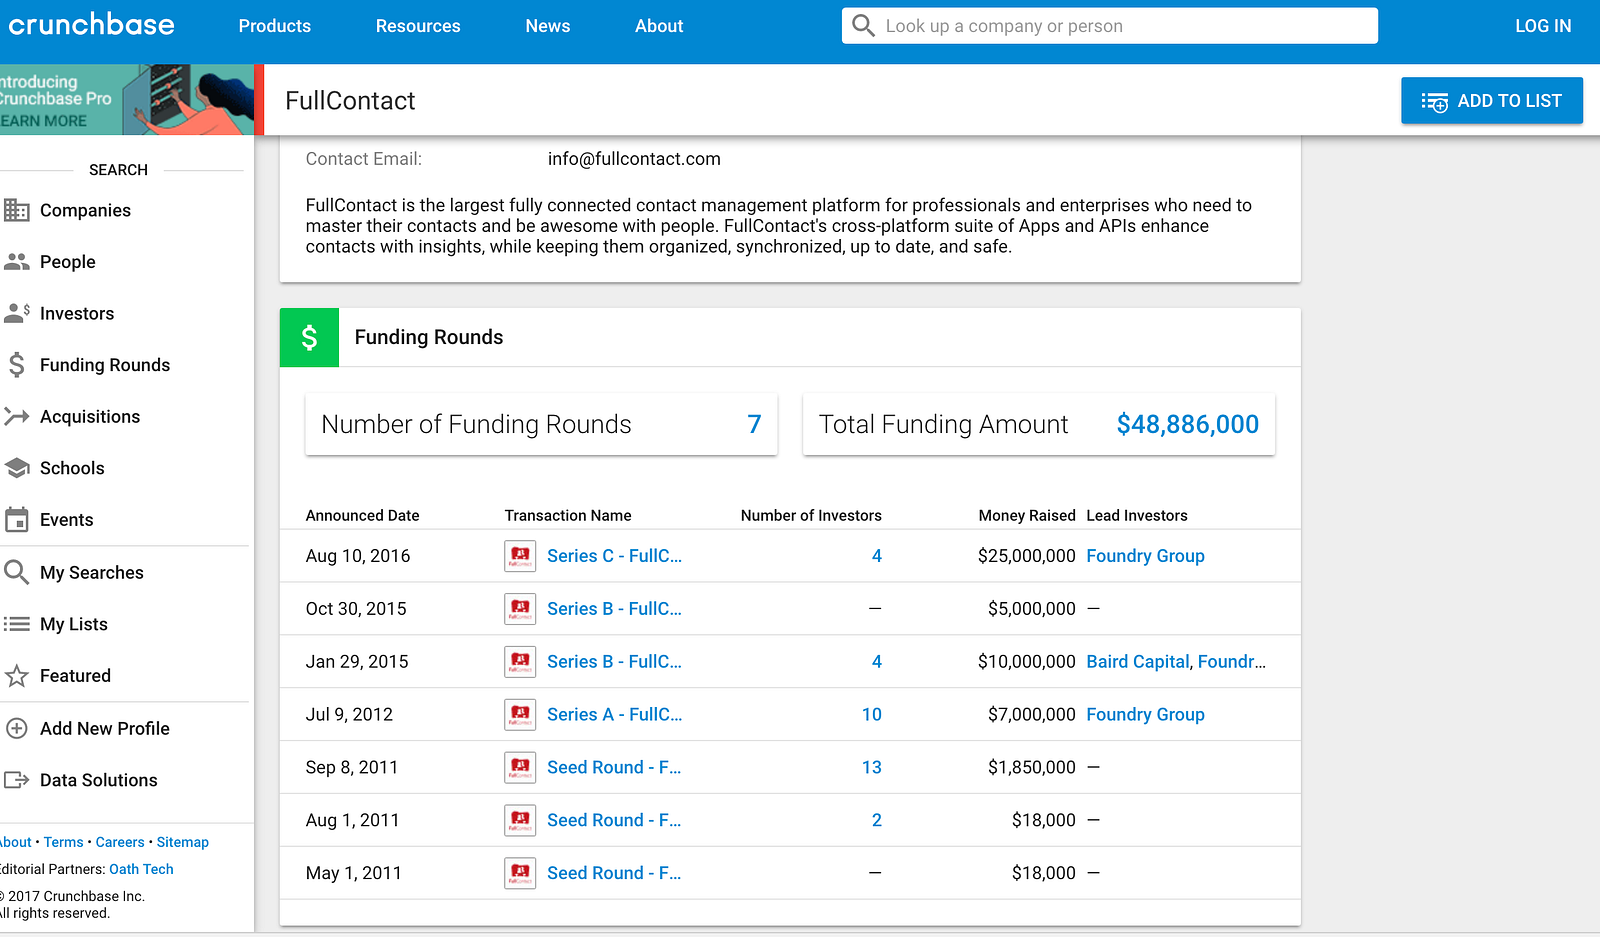1600x937 pixels.
Task: Open My Searches in the sidebar
Action: 92,573
